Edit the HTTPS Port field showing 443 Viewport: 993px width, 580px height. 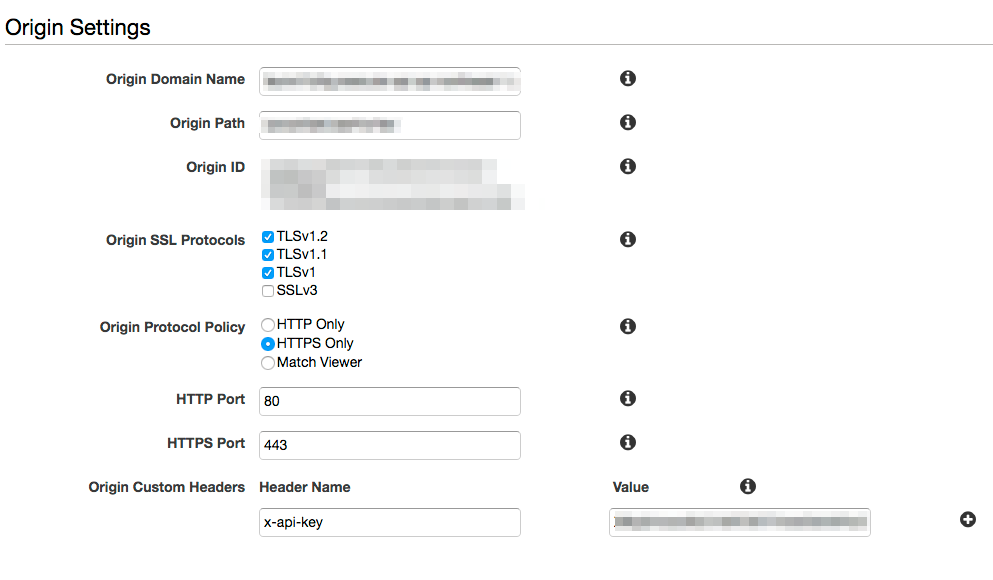coord(389,445)
